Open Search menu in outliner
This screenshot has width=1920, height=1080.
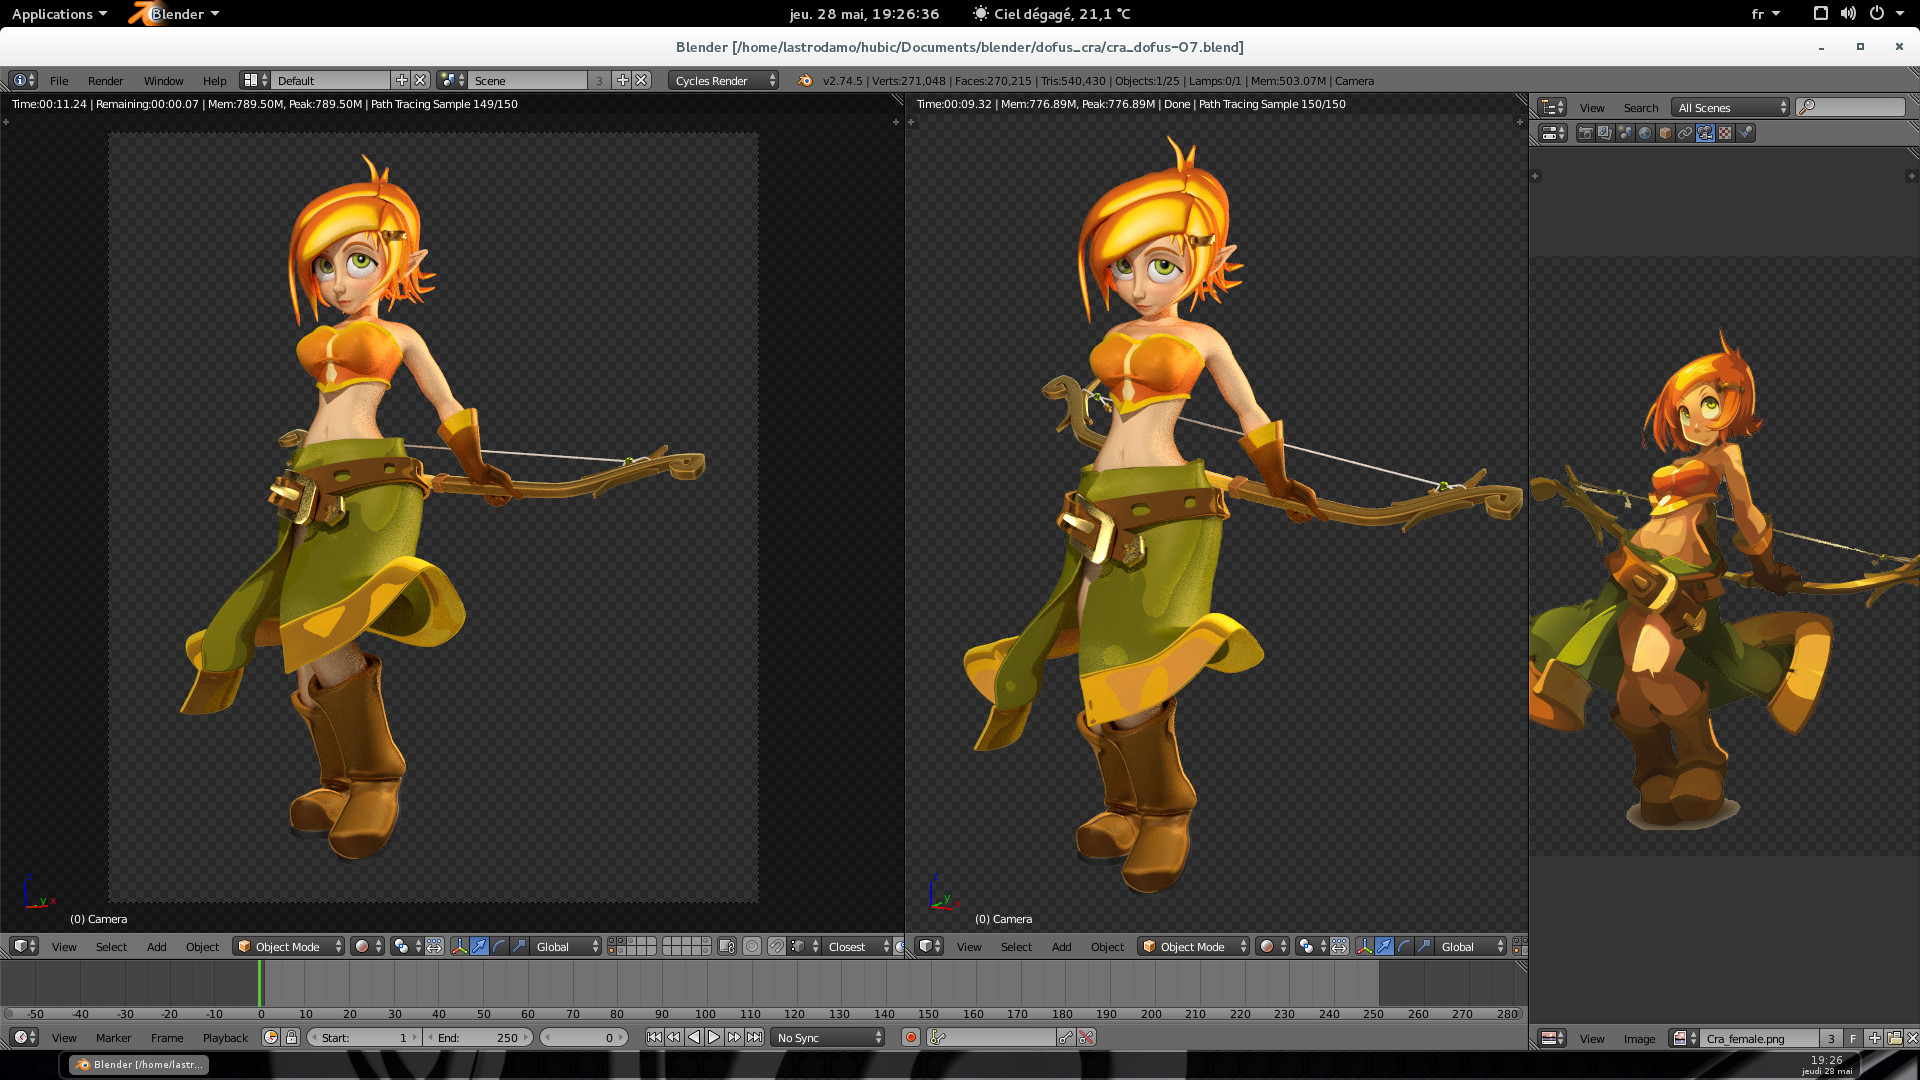pyautogui.click(x=1640, y=108)
